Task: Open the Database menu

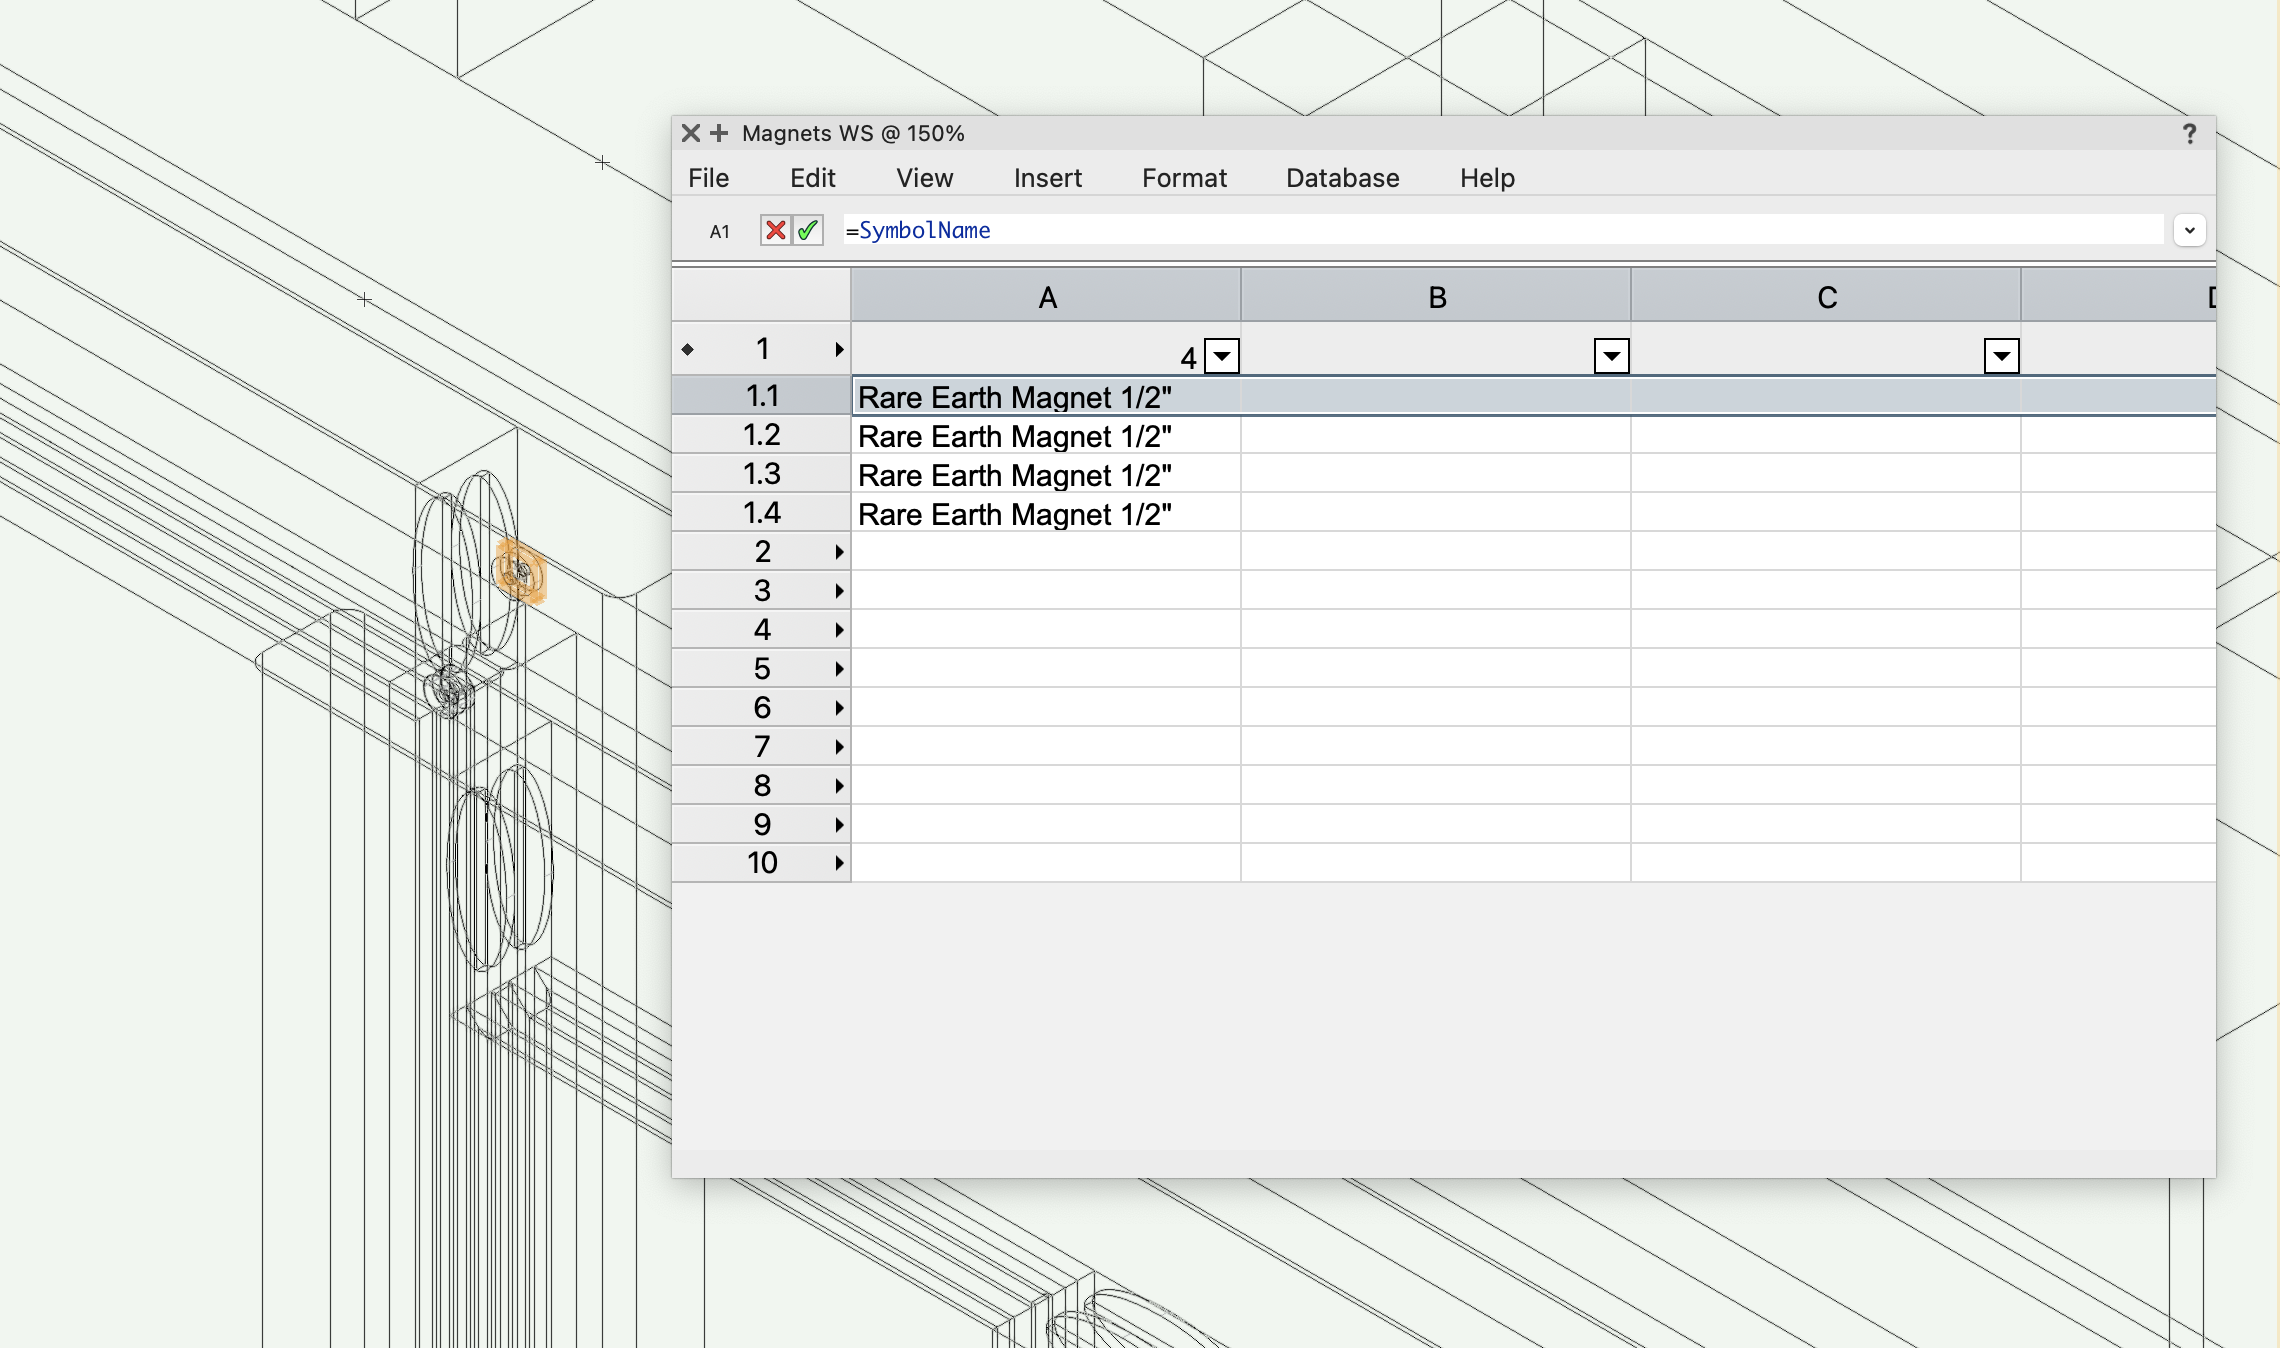Action: click(1342, 178)
